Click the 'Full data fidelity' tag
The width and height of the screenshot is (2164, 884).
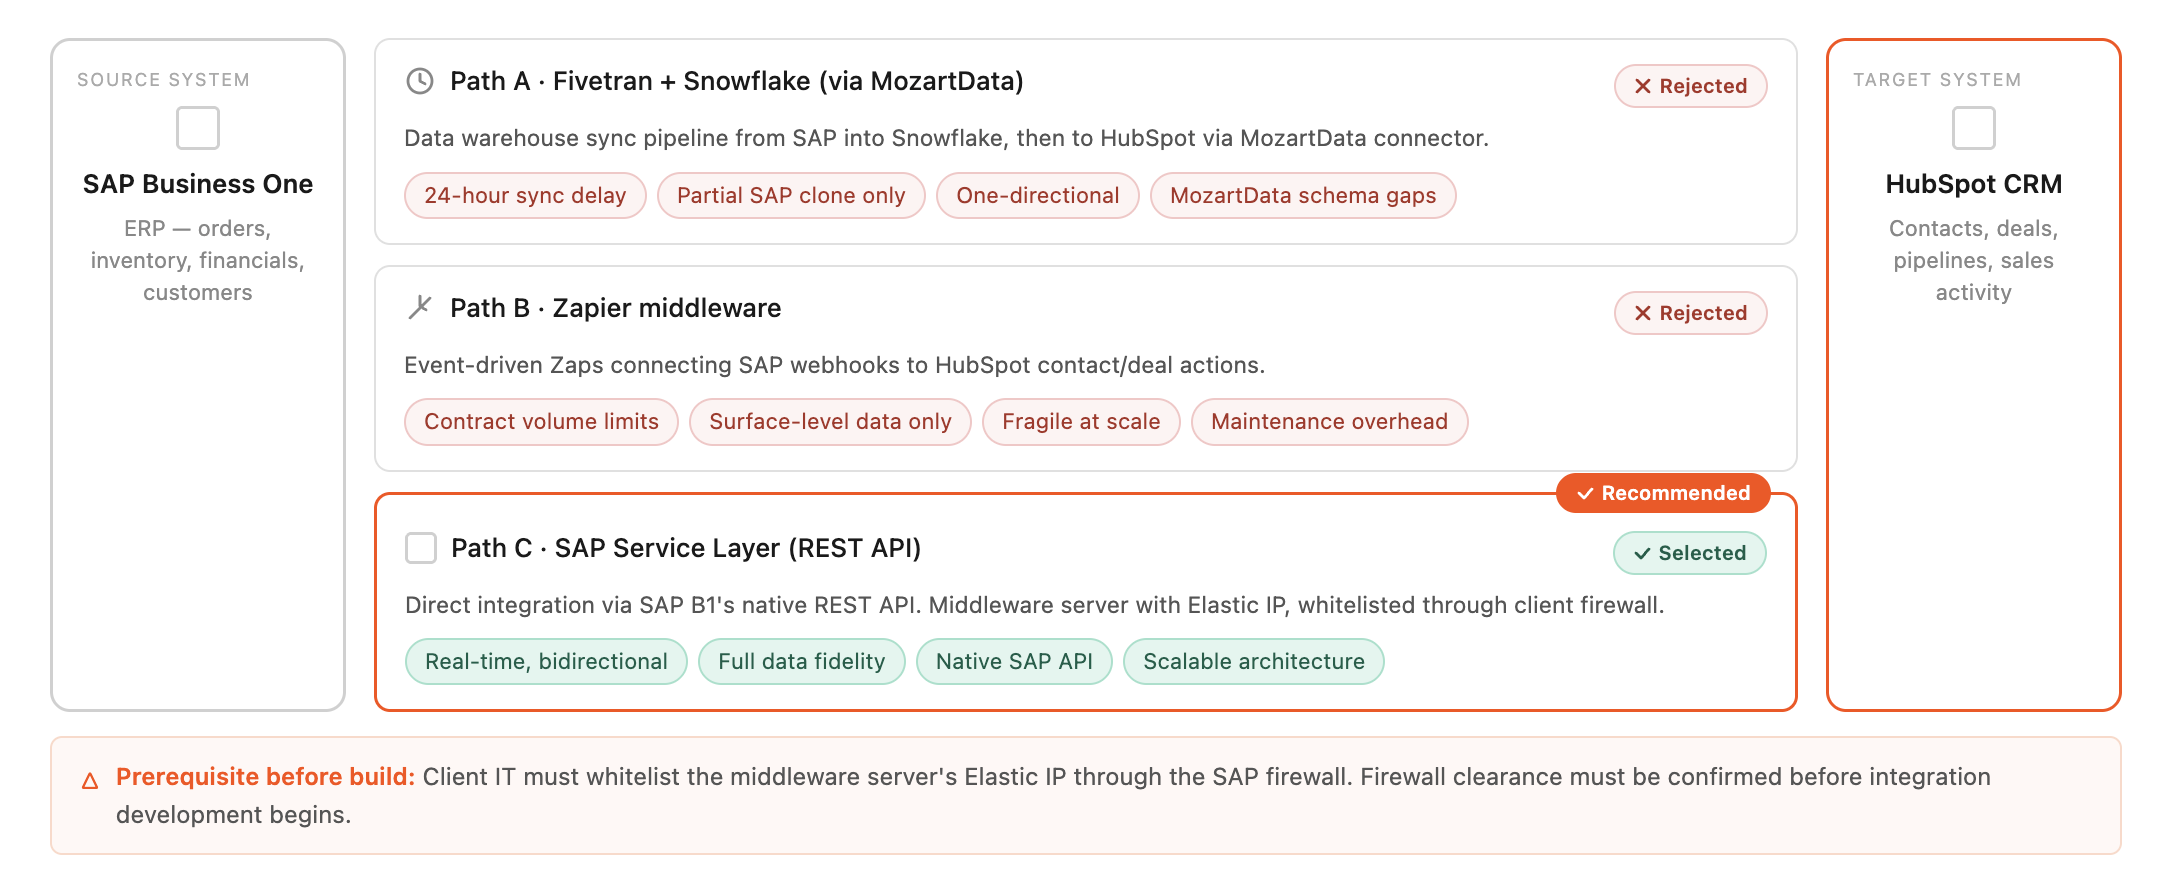coord(802,661)
